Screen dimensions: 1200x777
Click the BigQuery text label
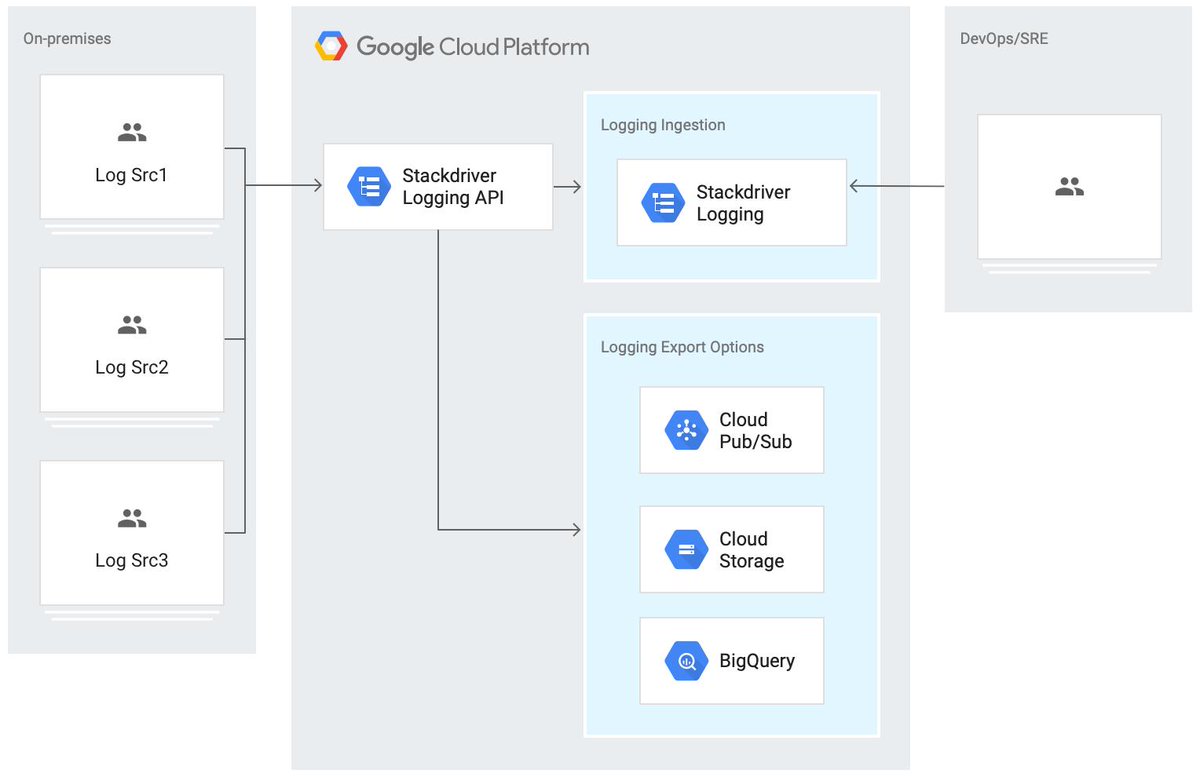pyautogui.click(x=757, y=661)
